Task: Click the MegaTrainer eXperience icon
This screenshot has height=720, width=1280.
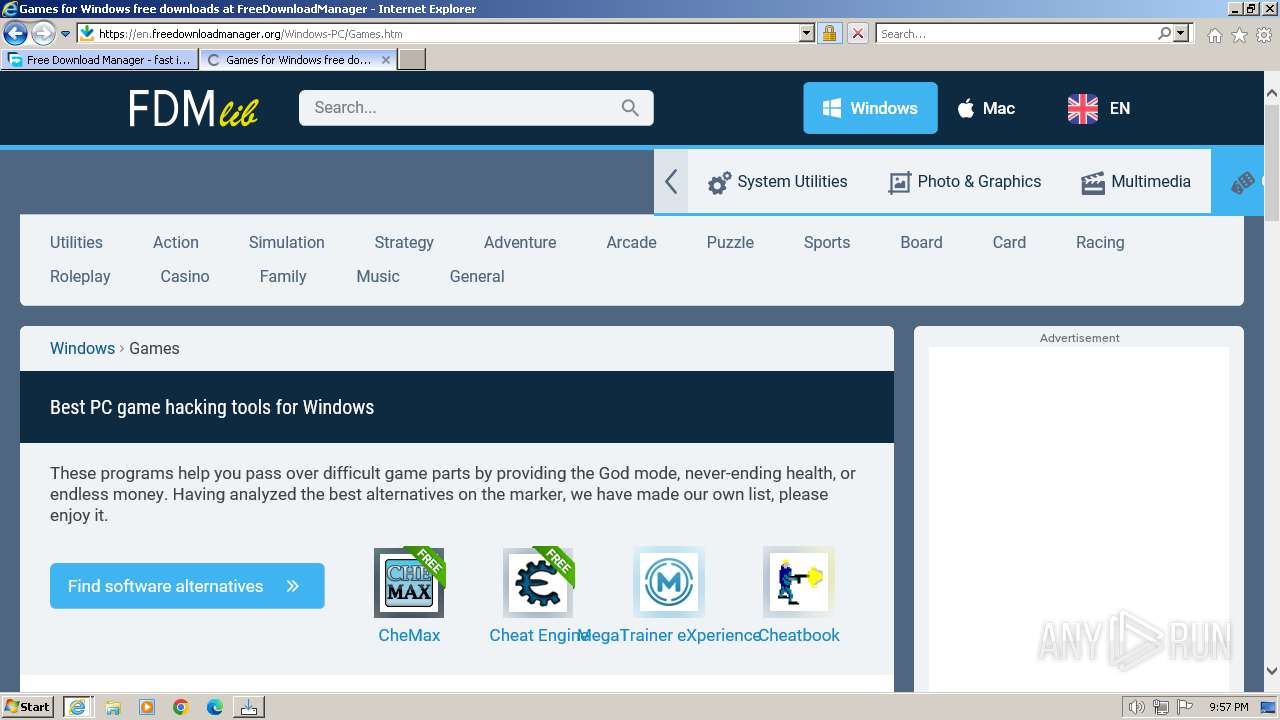Action: coord(669,582)
